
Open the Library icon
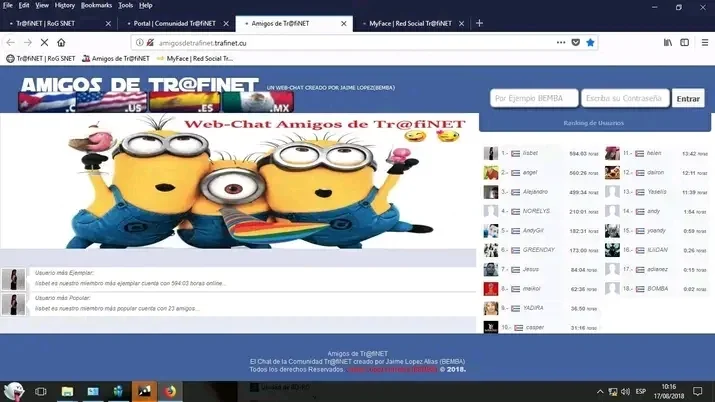coord(668,42)
